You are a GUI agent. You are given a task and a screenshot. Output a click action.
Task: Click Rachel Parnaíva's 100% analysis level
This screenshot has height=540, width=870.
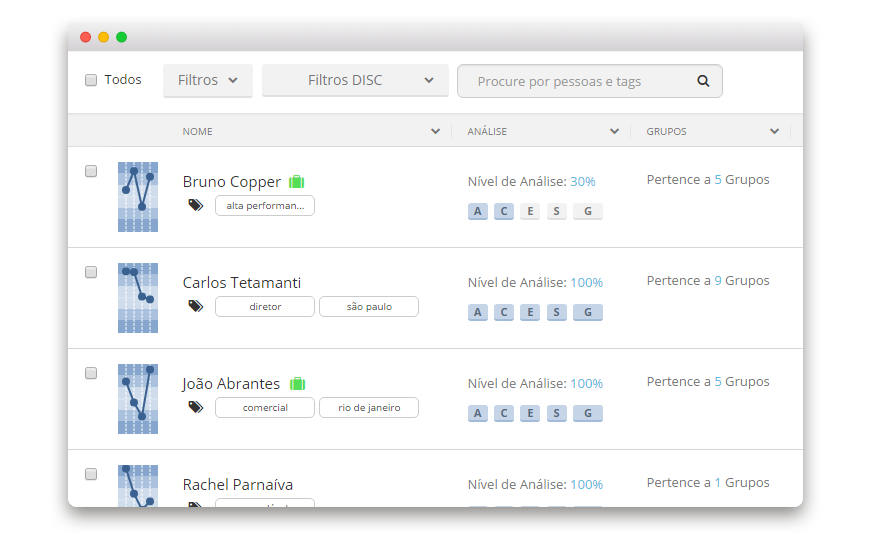586,485
